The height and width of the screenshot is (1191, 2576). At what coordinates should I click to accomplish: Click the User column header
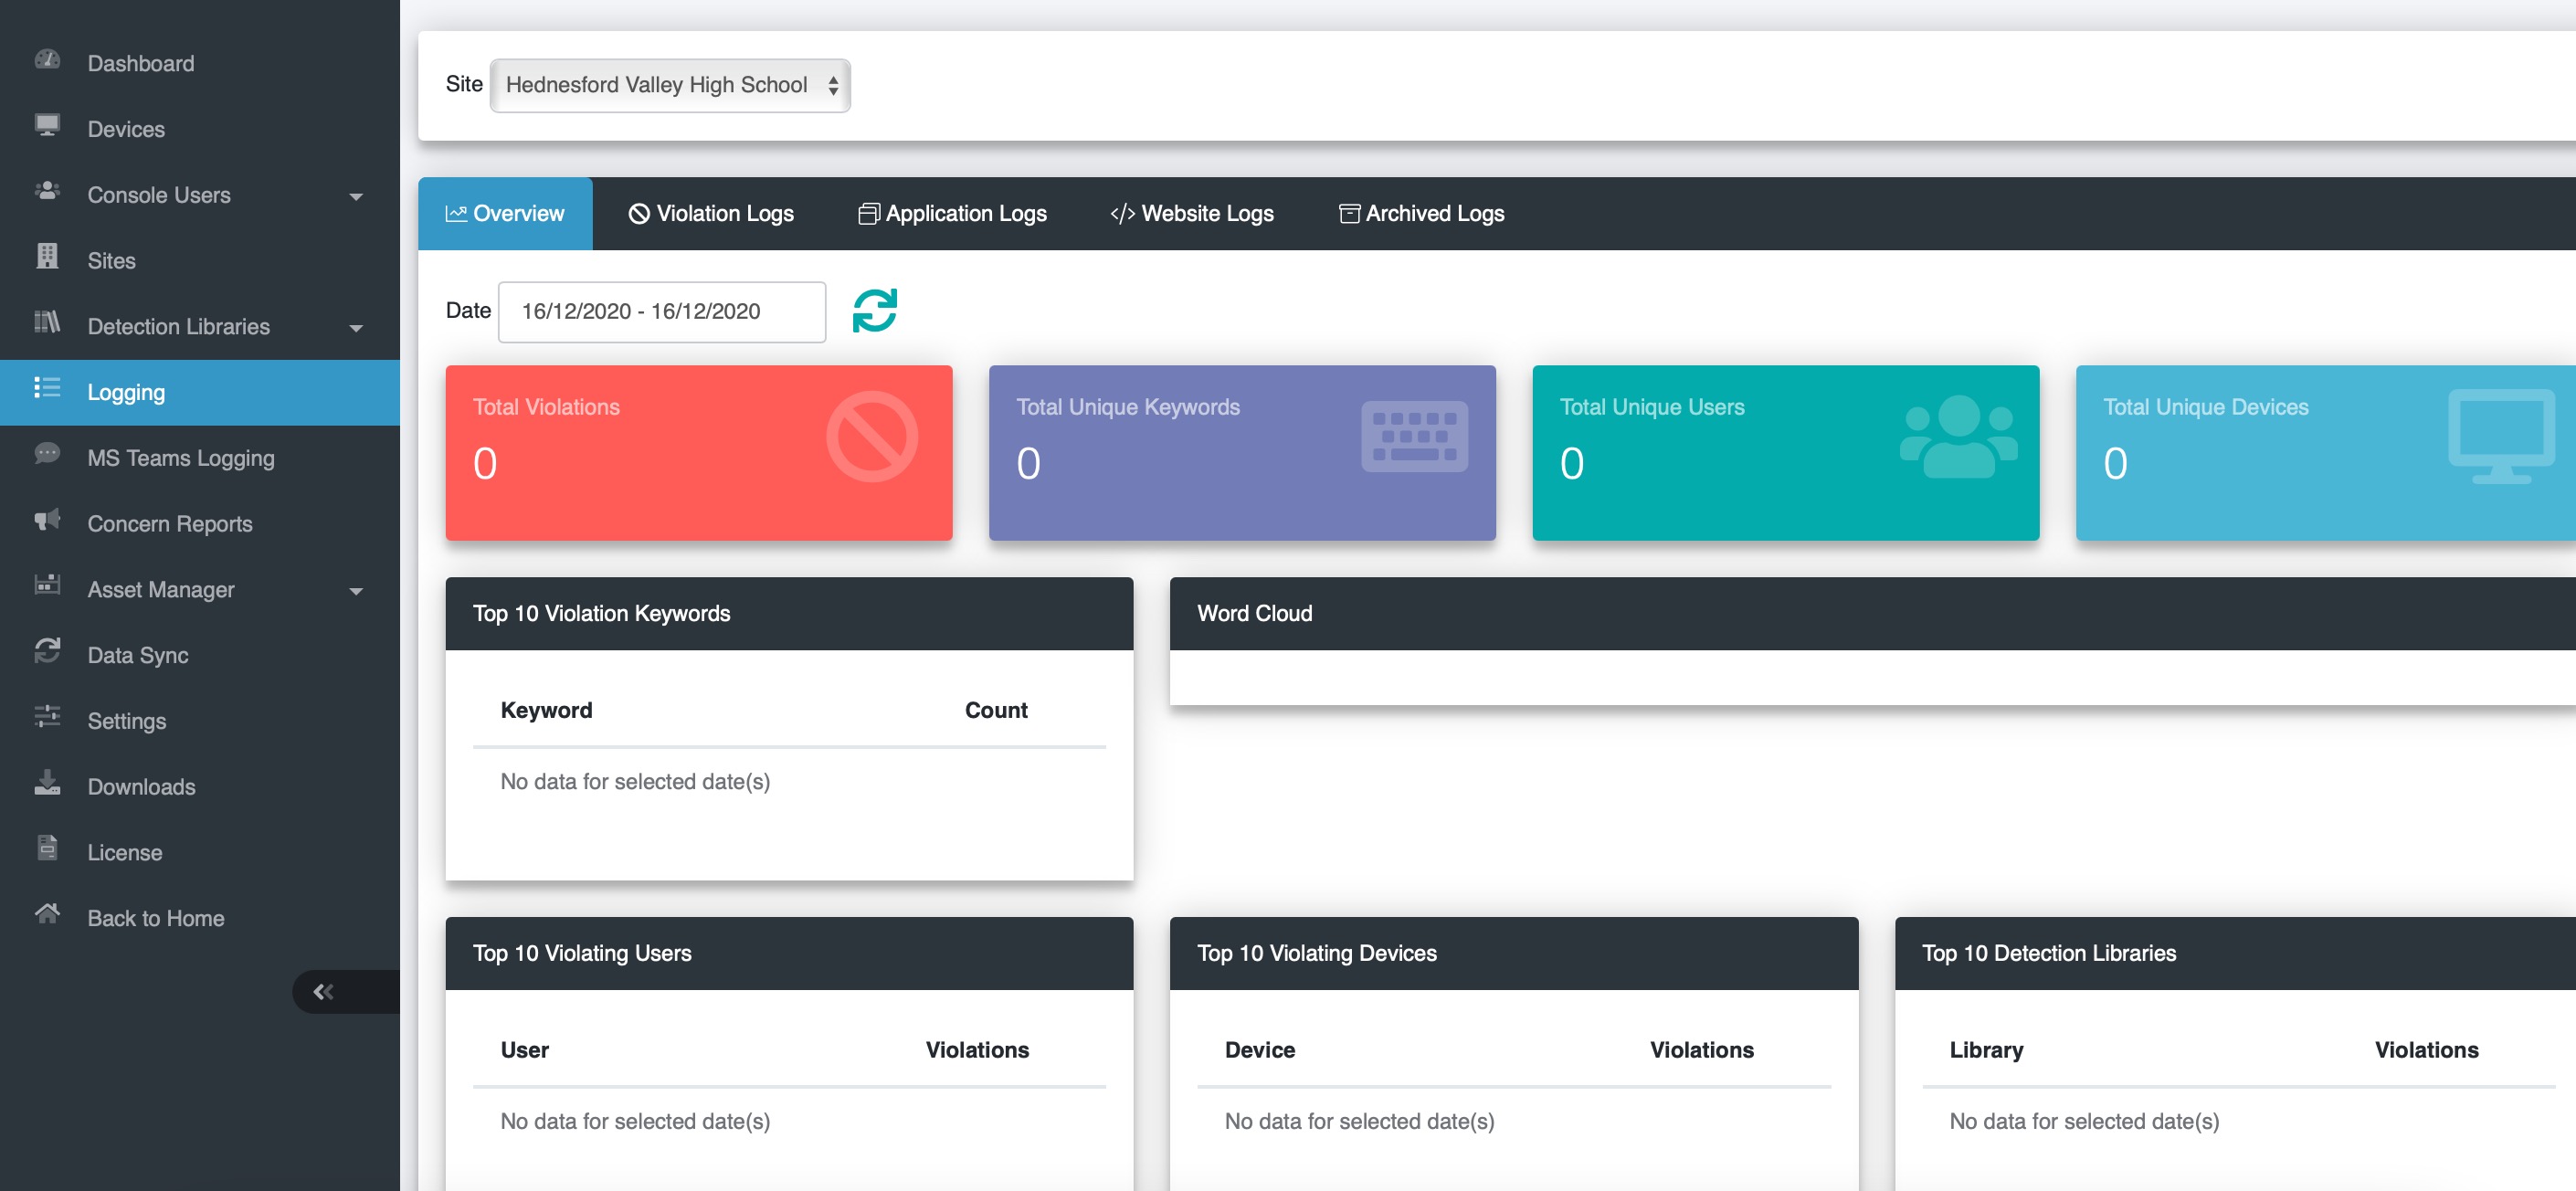tap(525, 1051)
